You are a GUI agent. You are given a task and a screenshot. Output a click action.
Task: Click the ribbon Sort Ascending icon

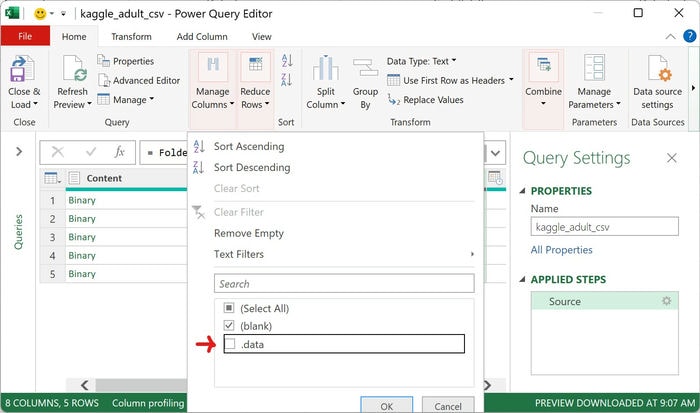tap(287, 60)
